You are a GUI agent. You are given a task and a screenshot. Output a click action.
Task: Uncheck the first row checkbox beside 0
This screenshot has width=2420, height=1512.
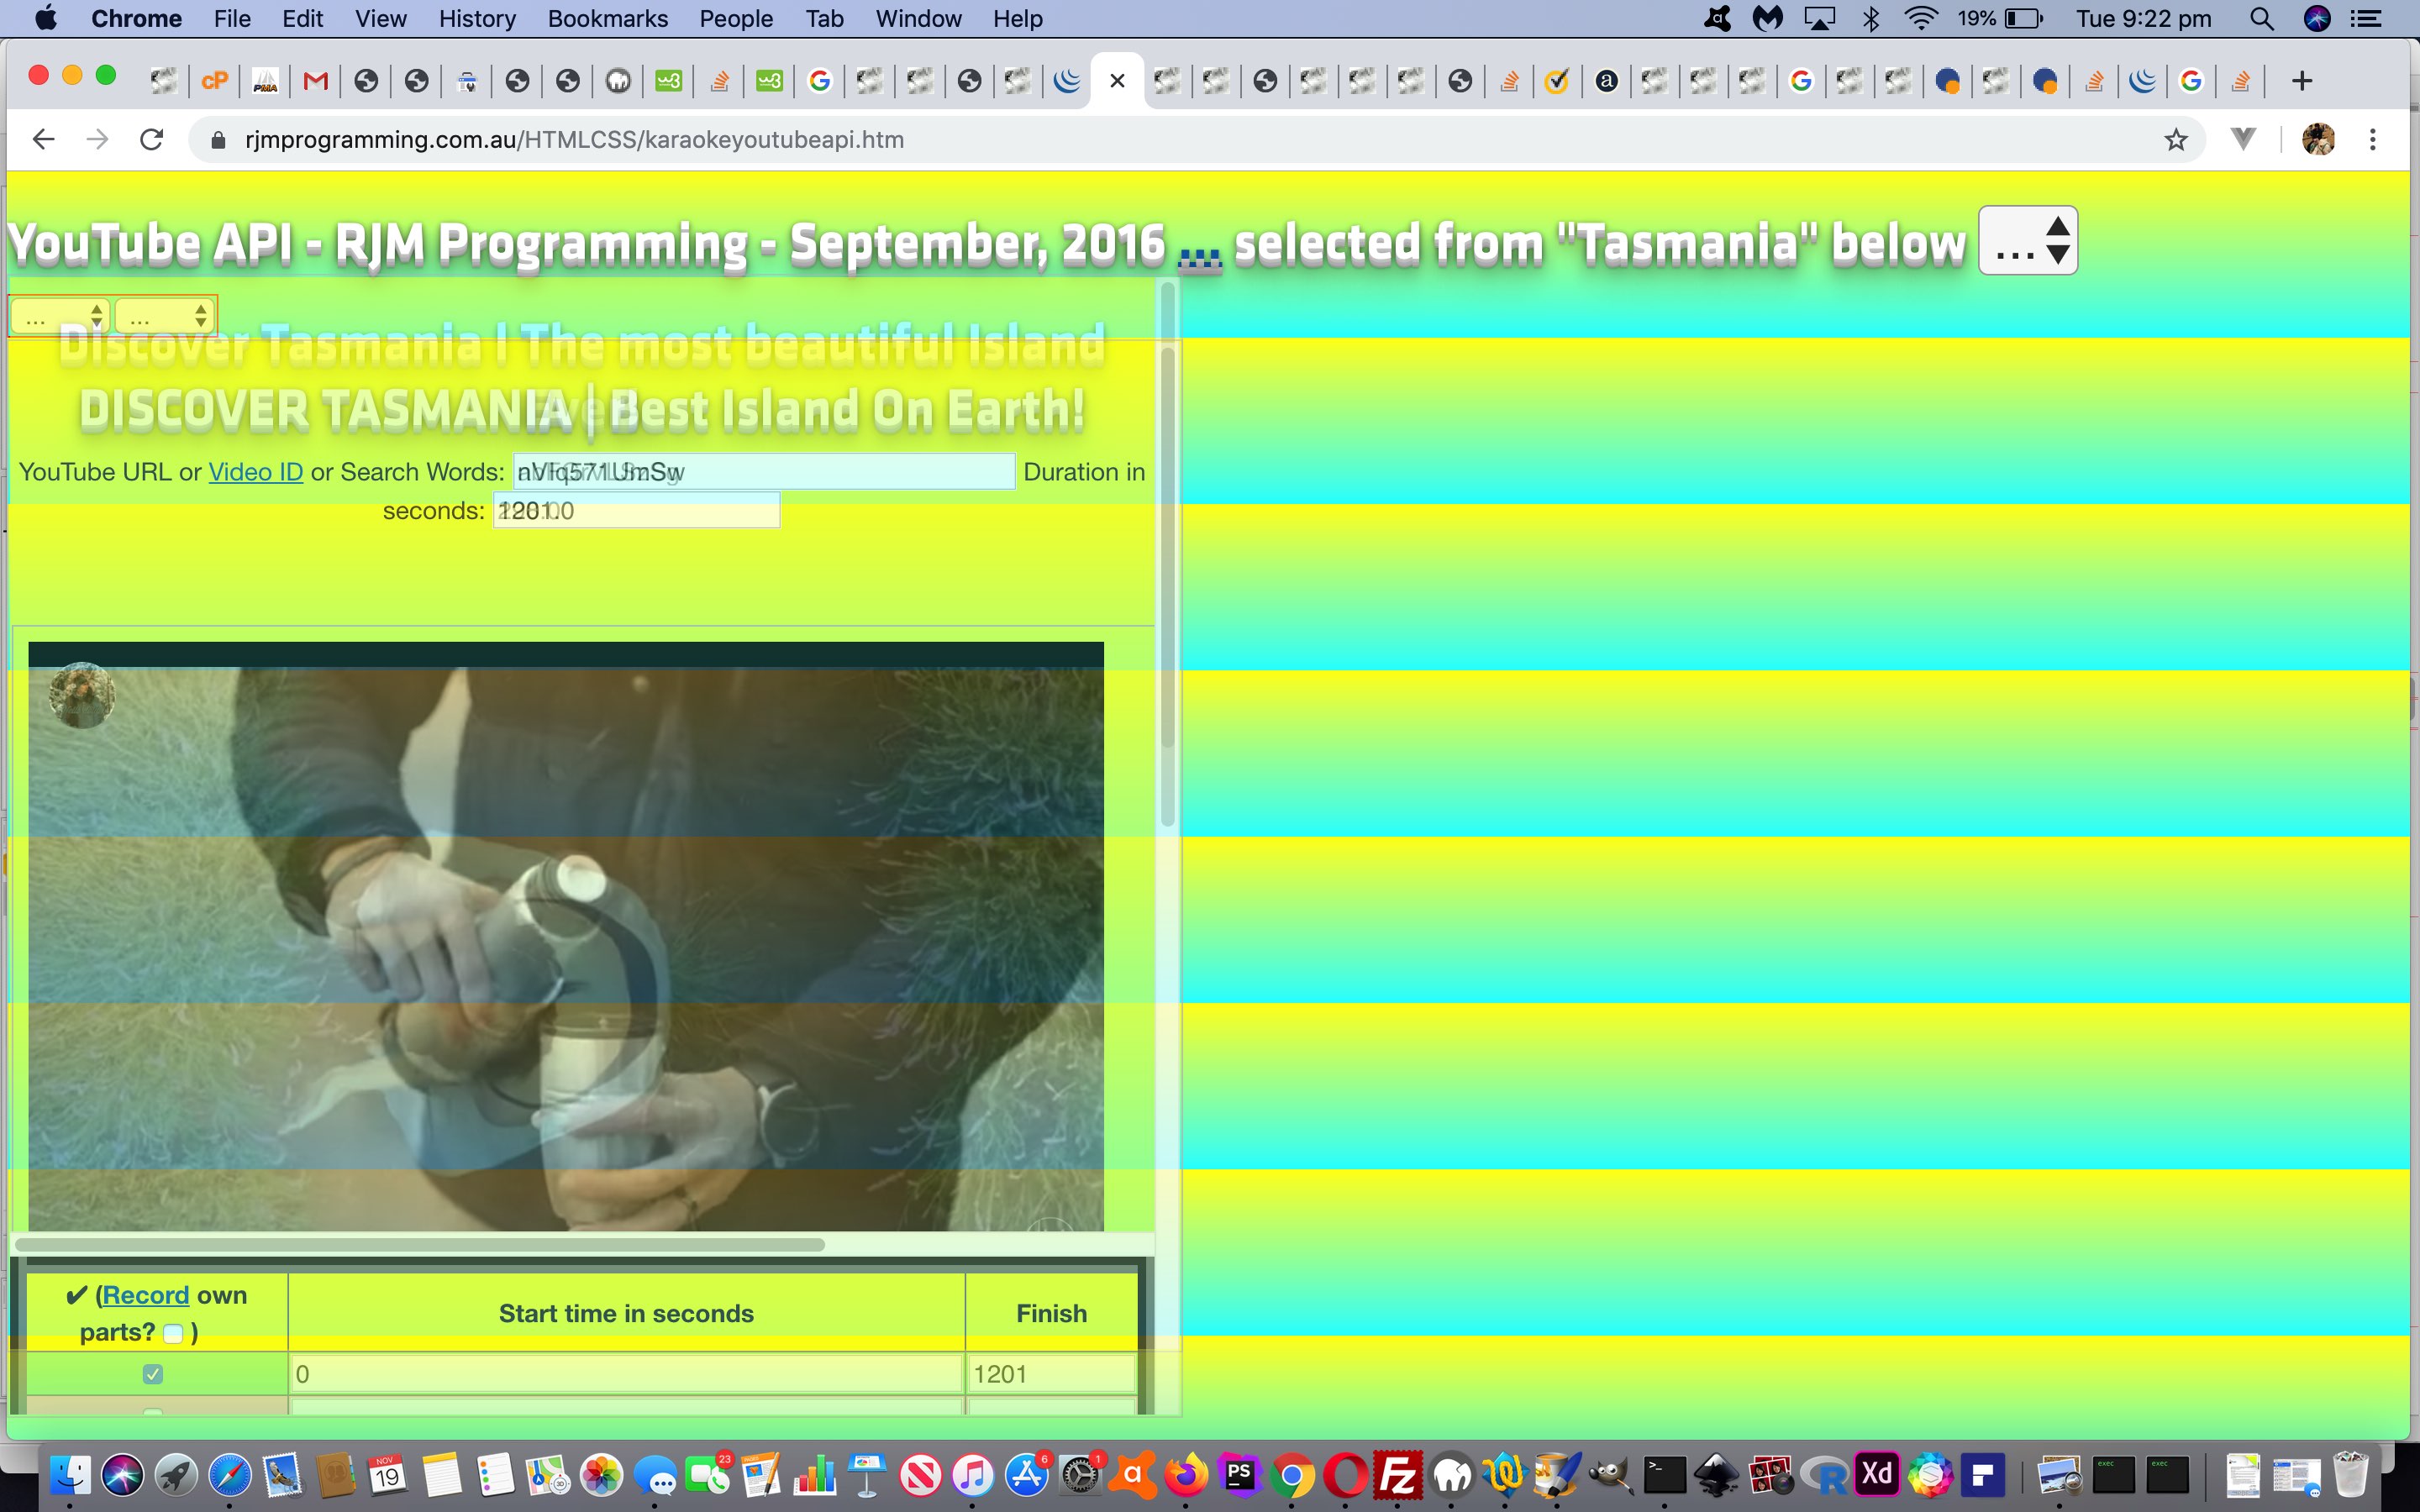coord(153,1374)
